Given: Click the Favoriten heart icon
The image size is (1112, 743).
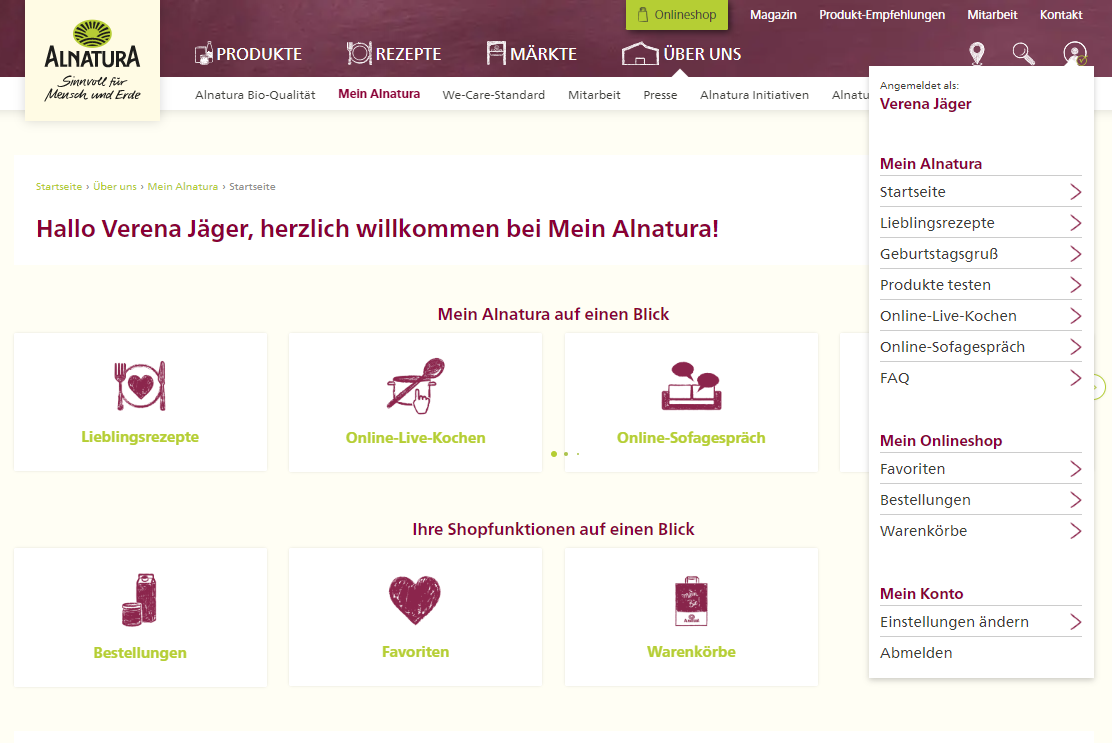Looking at the screenshot, I should click(415, 600).
